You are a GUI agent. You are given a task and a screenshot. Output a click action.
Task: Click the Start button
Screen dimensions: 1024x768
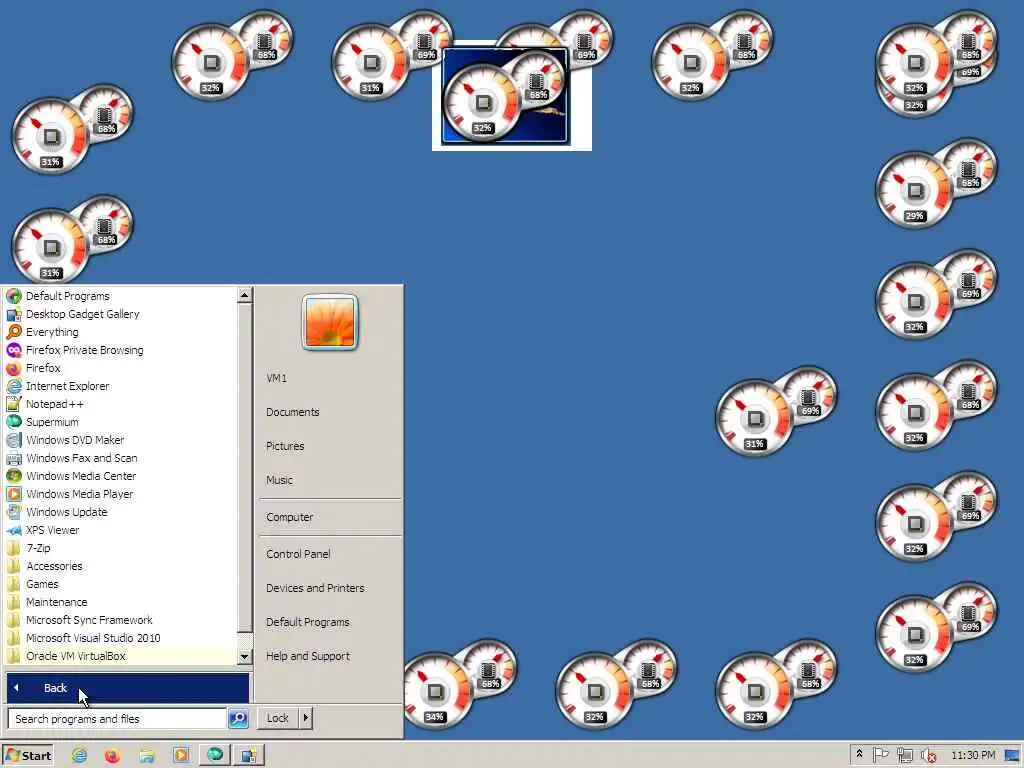(27, 756)
